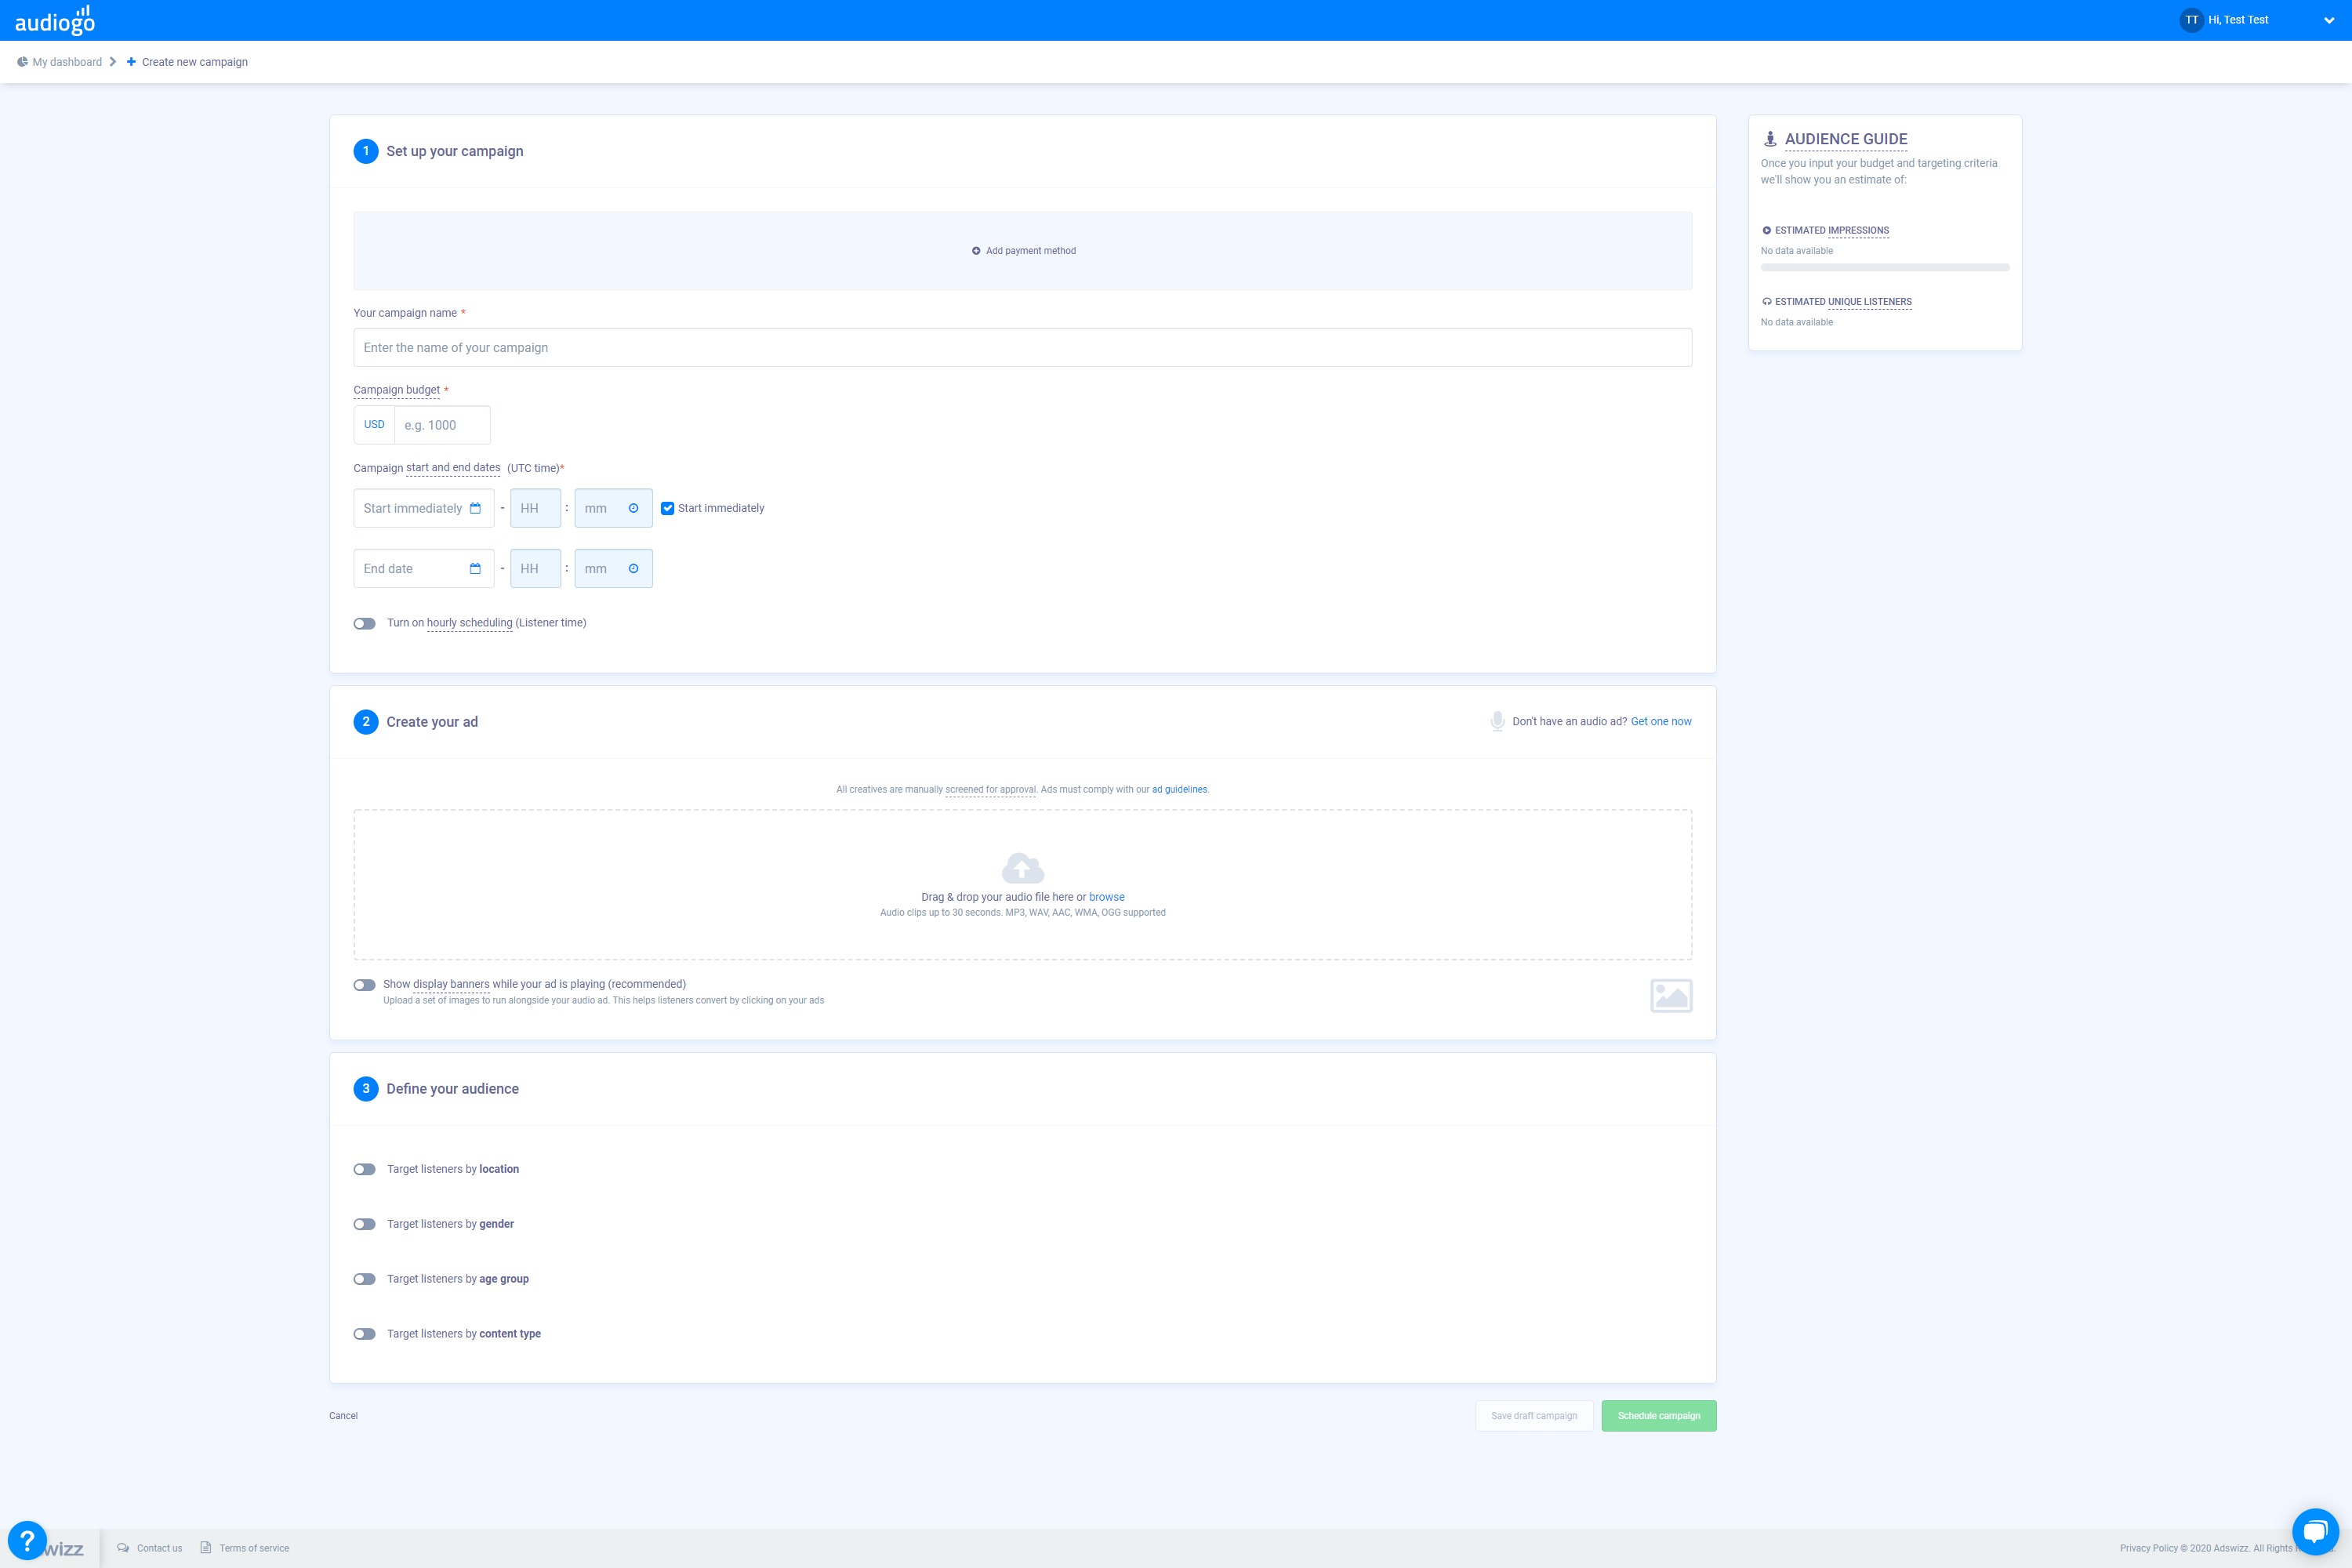2352x1568 pixels.
Task: Click Schedule campaign button
Action: pyautogui.click(x=1658, y=1415)
